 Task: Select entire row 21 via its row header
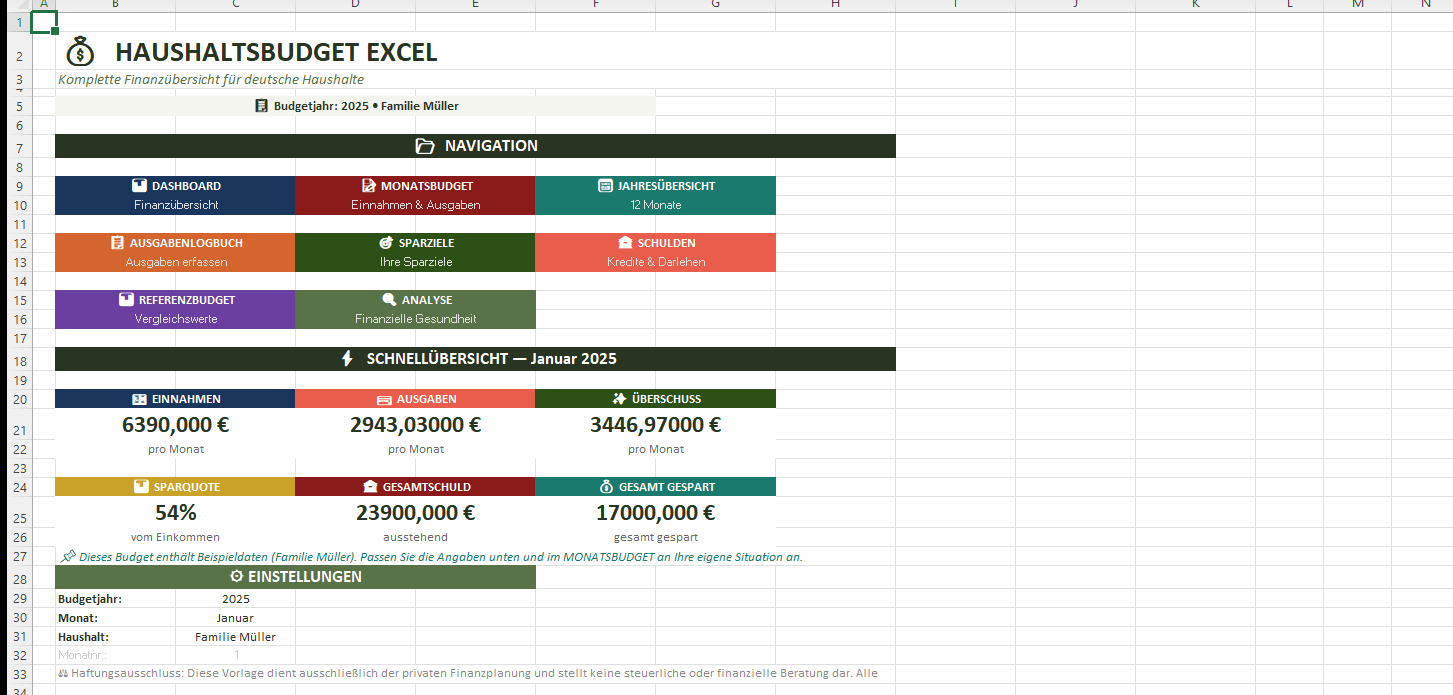click(x=20, y=430)
